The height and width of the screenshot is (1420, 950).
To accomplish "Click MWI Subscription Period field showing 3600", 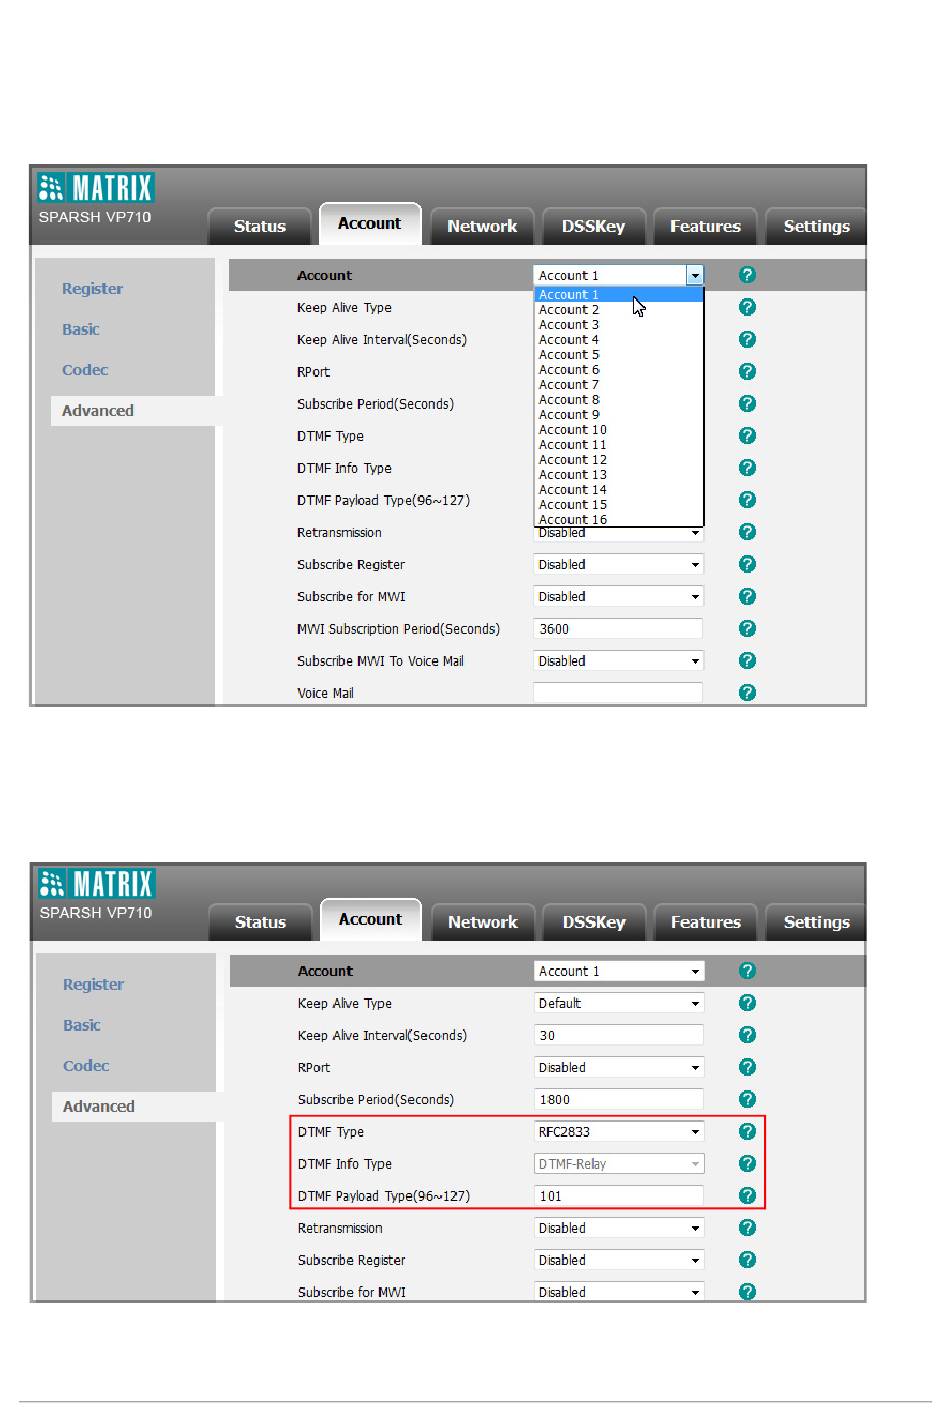I will point(618,629).
